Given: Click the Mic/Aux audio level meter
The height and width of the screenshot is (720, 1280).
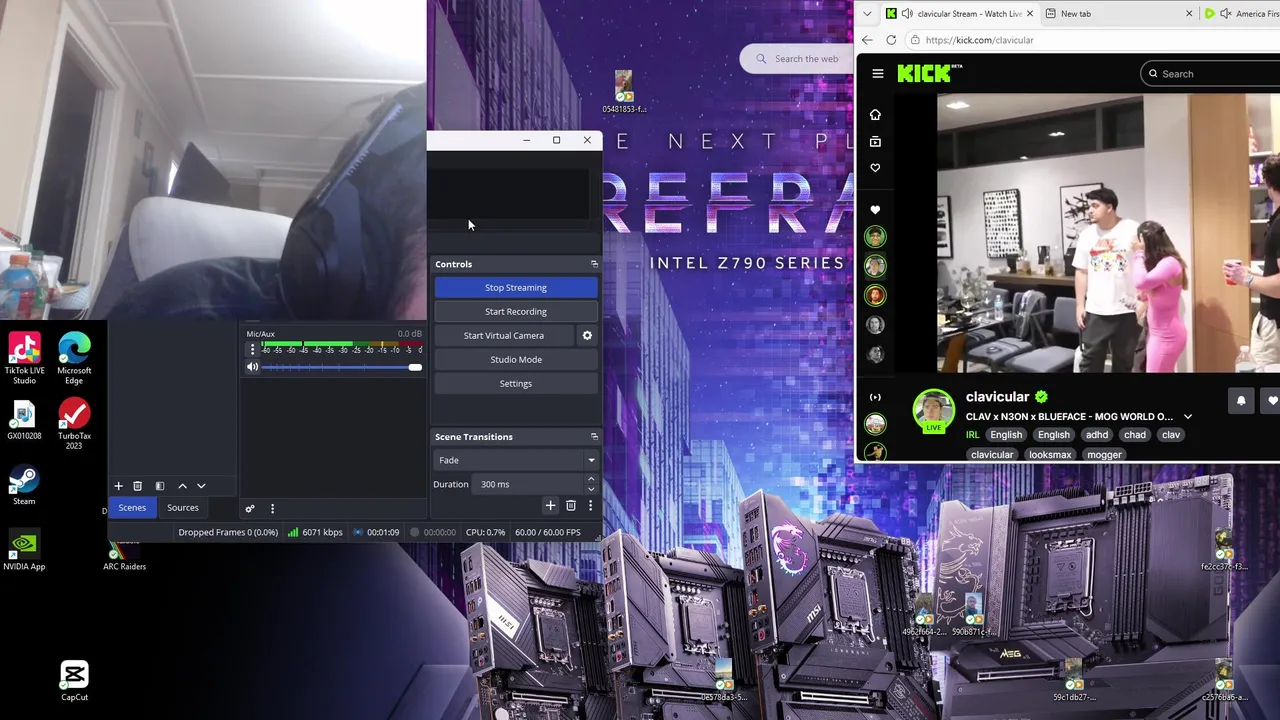Looking at the screenshot, I should click(341, 346).
